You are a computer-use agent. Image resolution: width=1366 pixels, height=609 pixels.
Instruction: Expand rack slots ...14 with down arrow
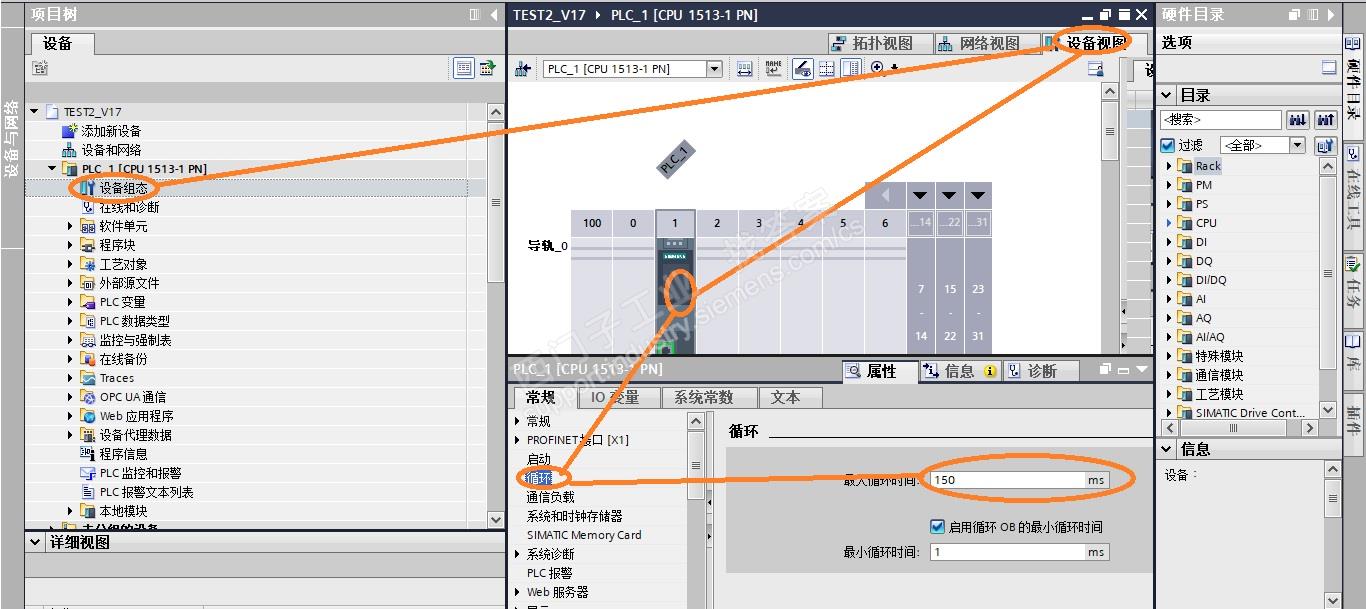921,195
